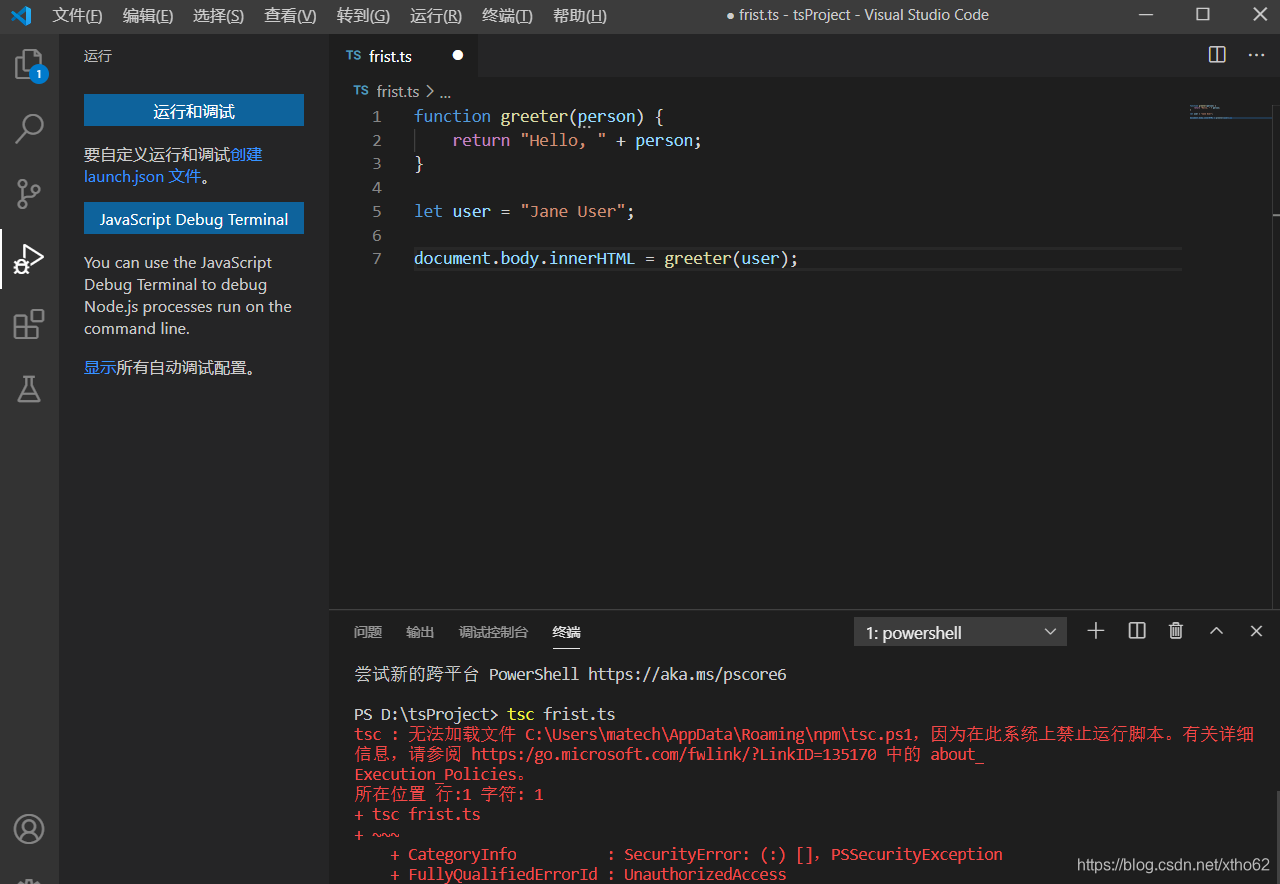The image size is (1280, 884).
Task: Maximize the panel with up chevron
Action: coord(1216,631)
